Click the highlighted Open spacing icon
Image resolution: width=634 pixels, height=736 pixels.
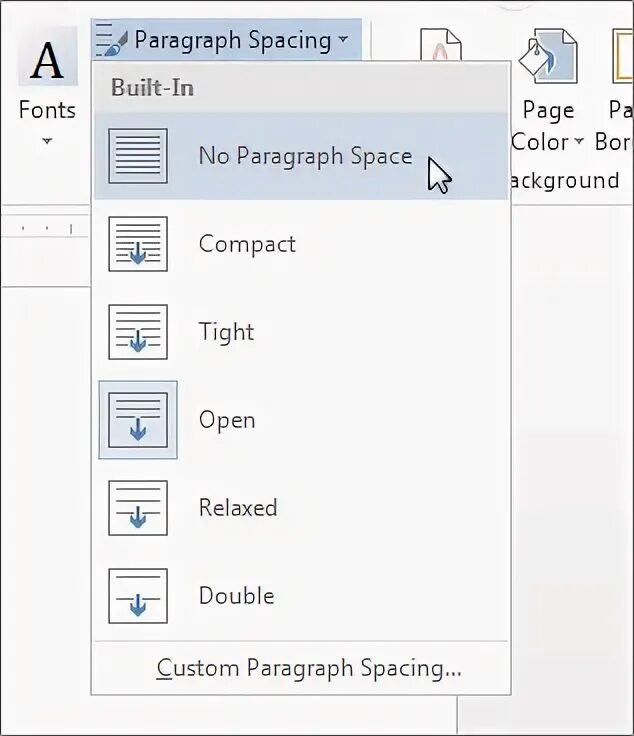[137, 420]
